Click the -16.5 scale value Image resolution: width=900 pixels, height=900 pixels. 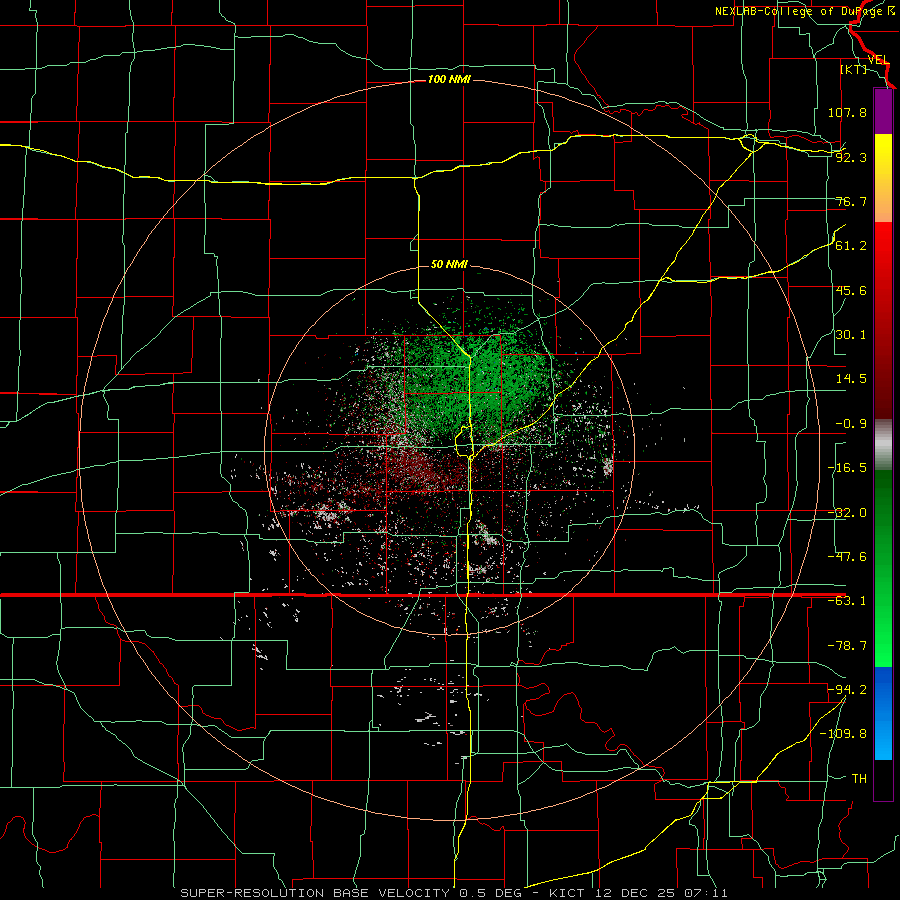click(x=847, y=468)
